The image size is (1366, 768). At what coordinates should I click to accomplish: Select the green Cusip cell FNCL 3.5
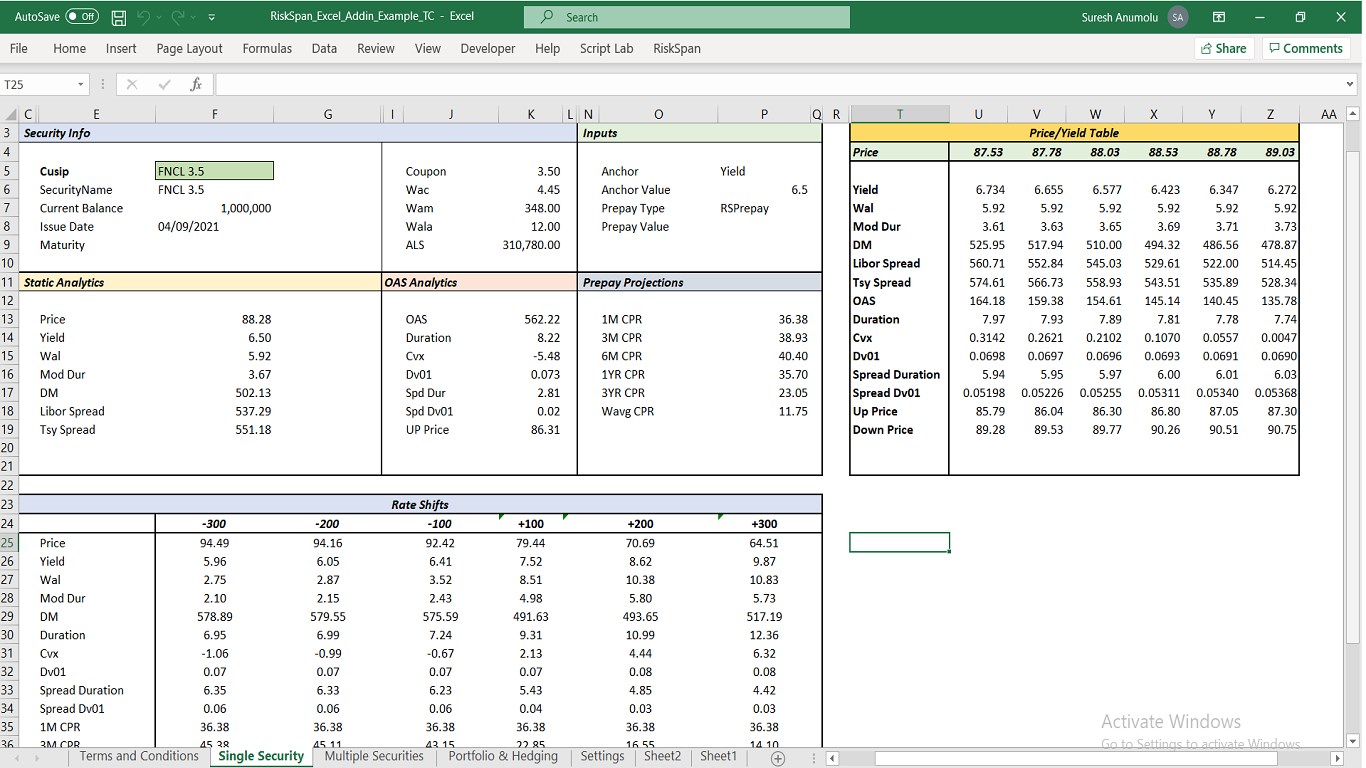point(214,171)
